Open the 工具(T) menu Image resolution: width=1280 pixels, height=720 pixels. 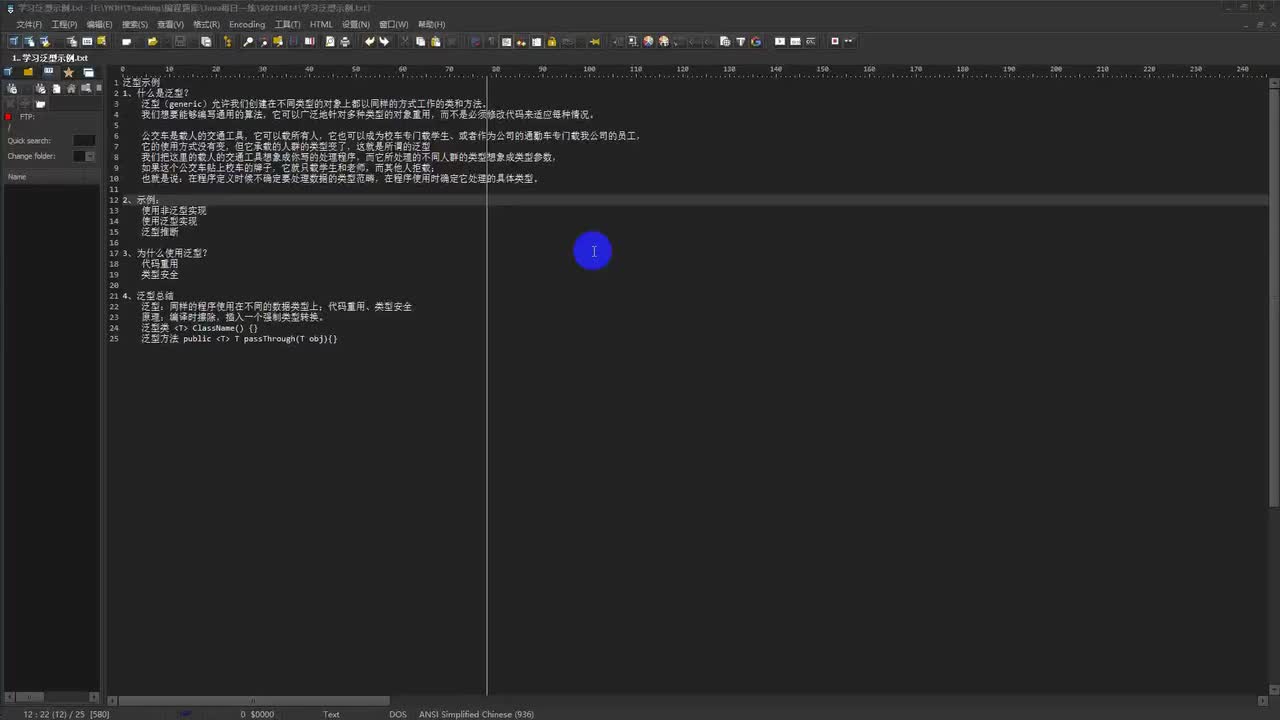click(287, 24)
